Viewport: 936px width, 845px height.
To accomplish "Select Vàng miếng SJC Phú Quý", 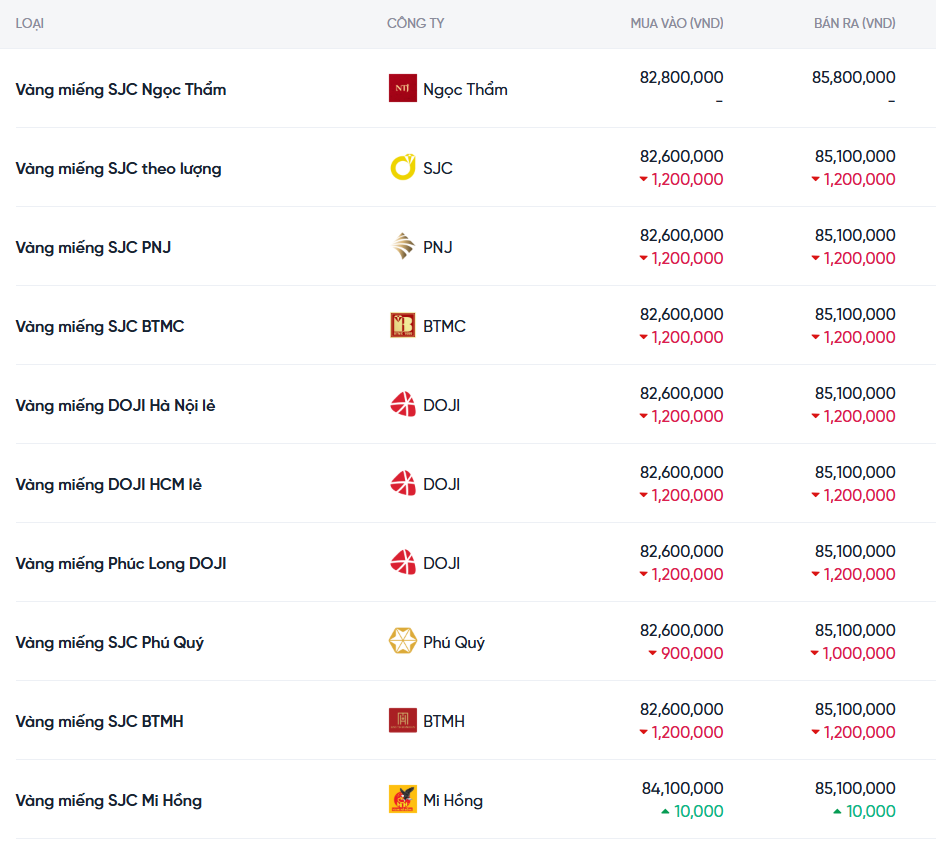I will pos(110,643).
